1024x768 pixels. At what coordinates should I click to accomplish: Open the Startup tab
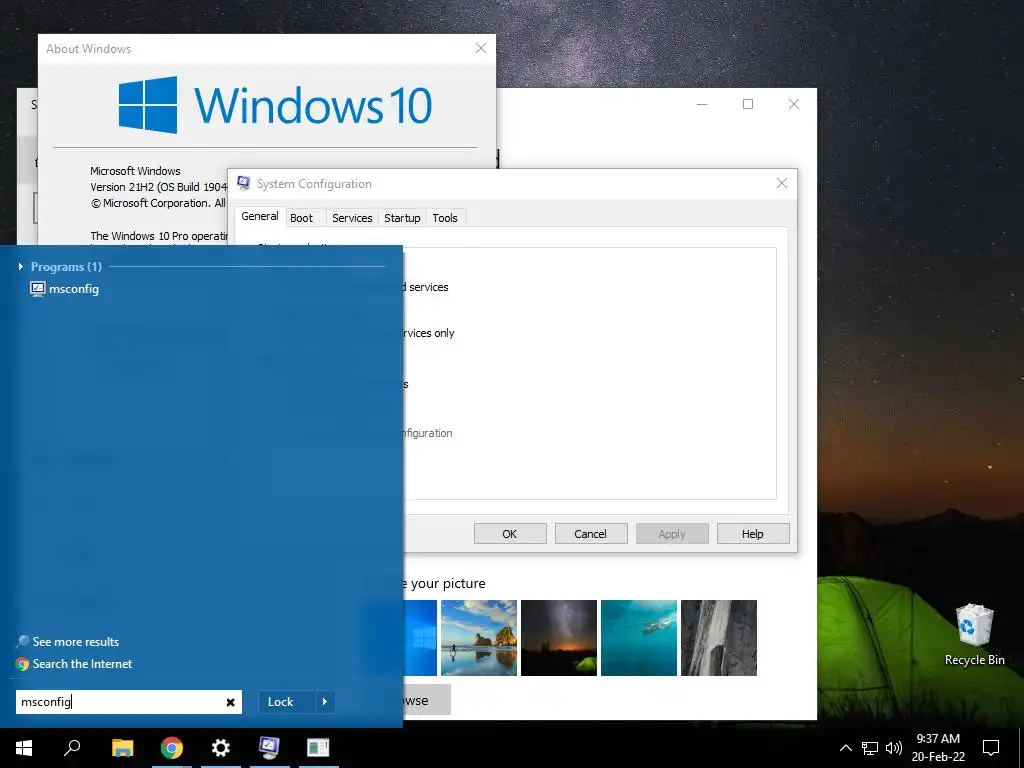click(x=402, y=218)
